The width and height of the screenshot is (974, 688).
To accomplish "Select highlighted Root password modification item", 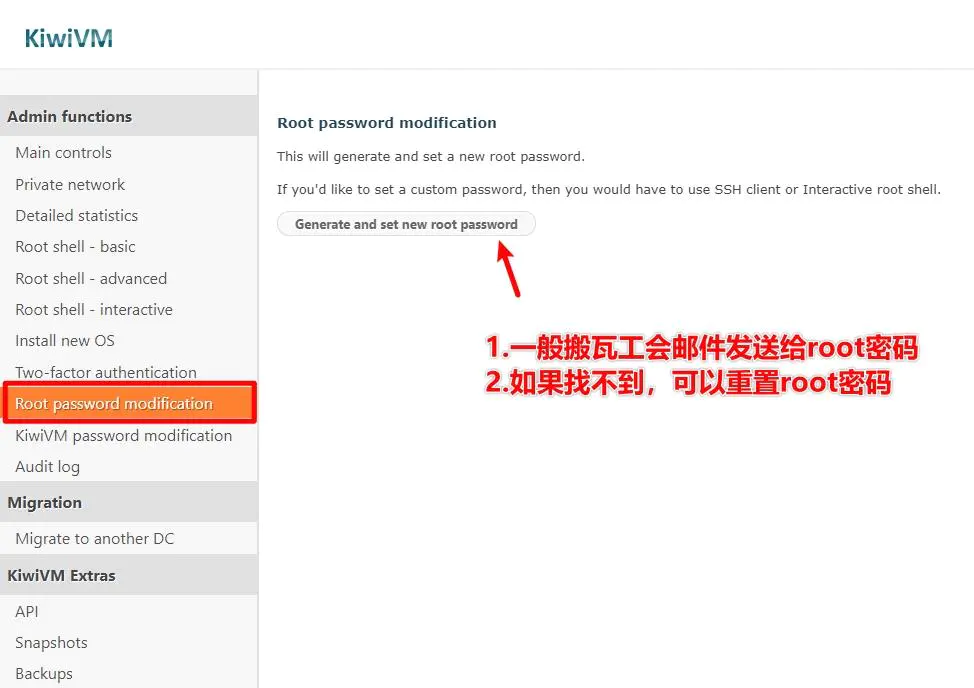I will 130,404.
